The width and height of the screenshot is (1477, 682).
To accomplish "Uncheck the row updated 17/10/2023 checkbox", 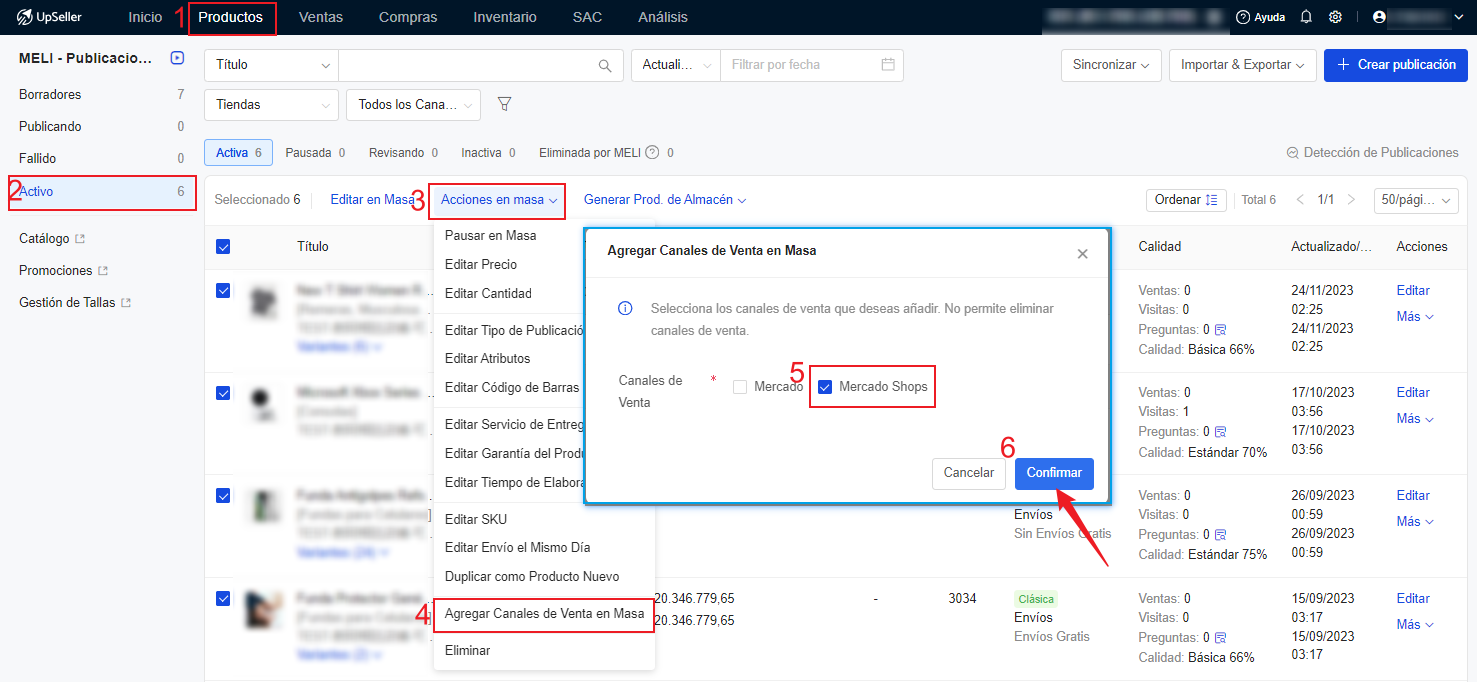I will click(223, 393).
